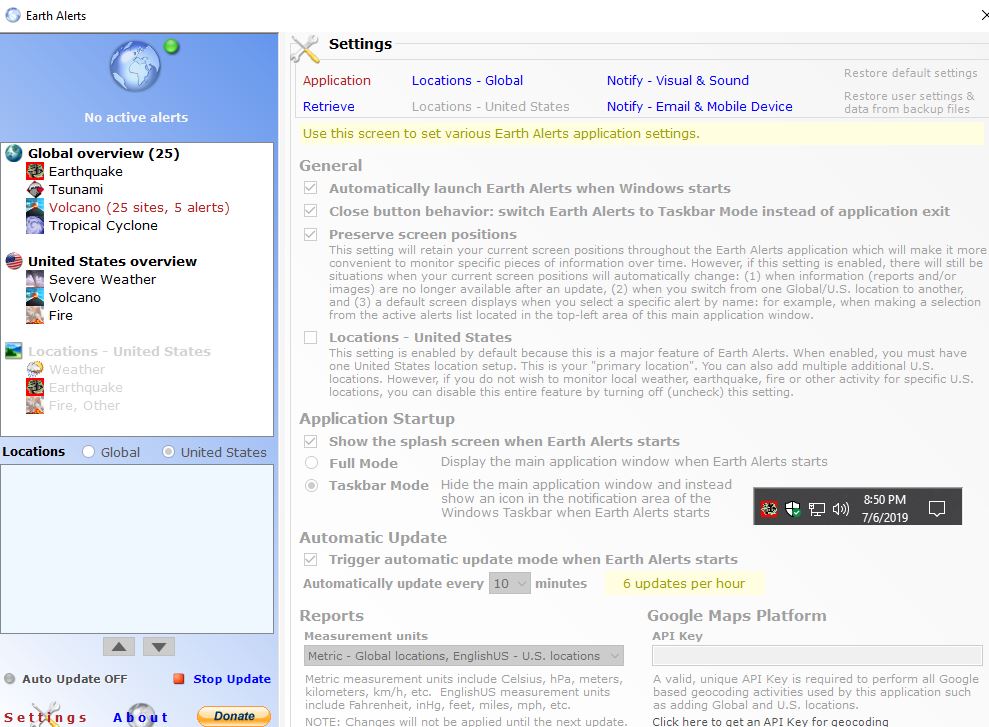Viewport: 989px width, 727px height.
Task: Click the Tsunami icon
Action: coord(35,189)
